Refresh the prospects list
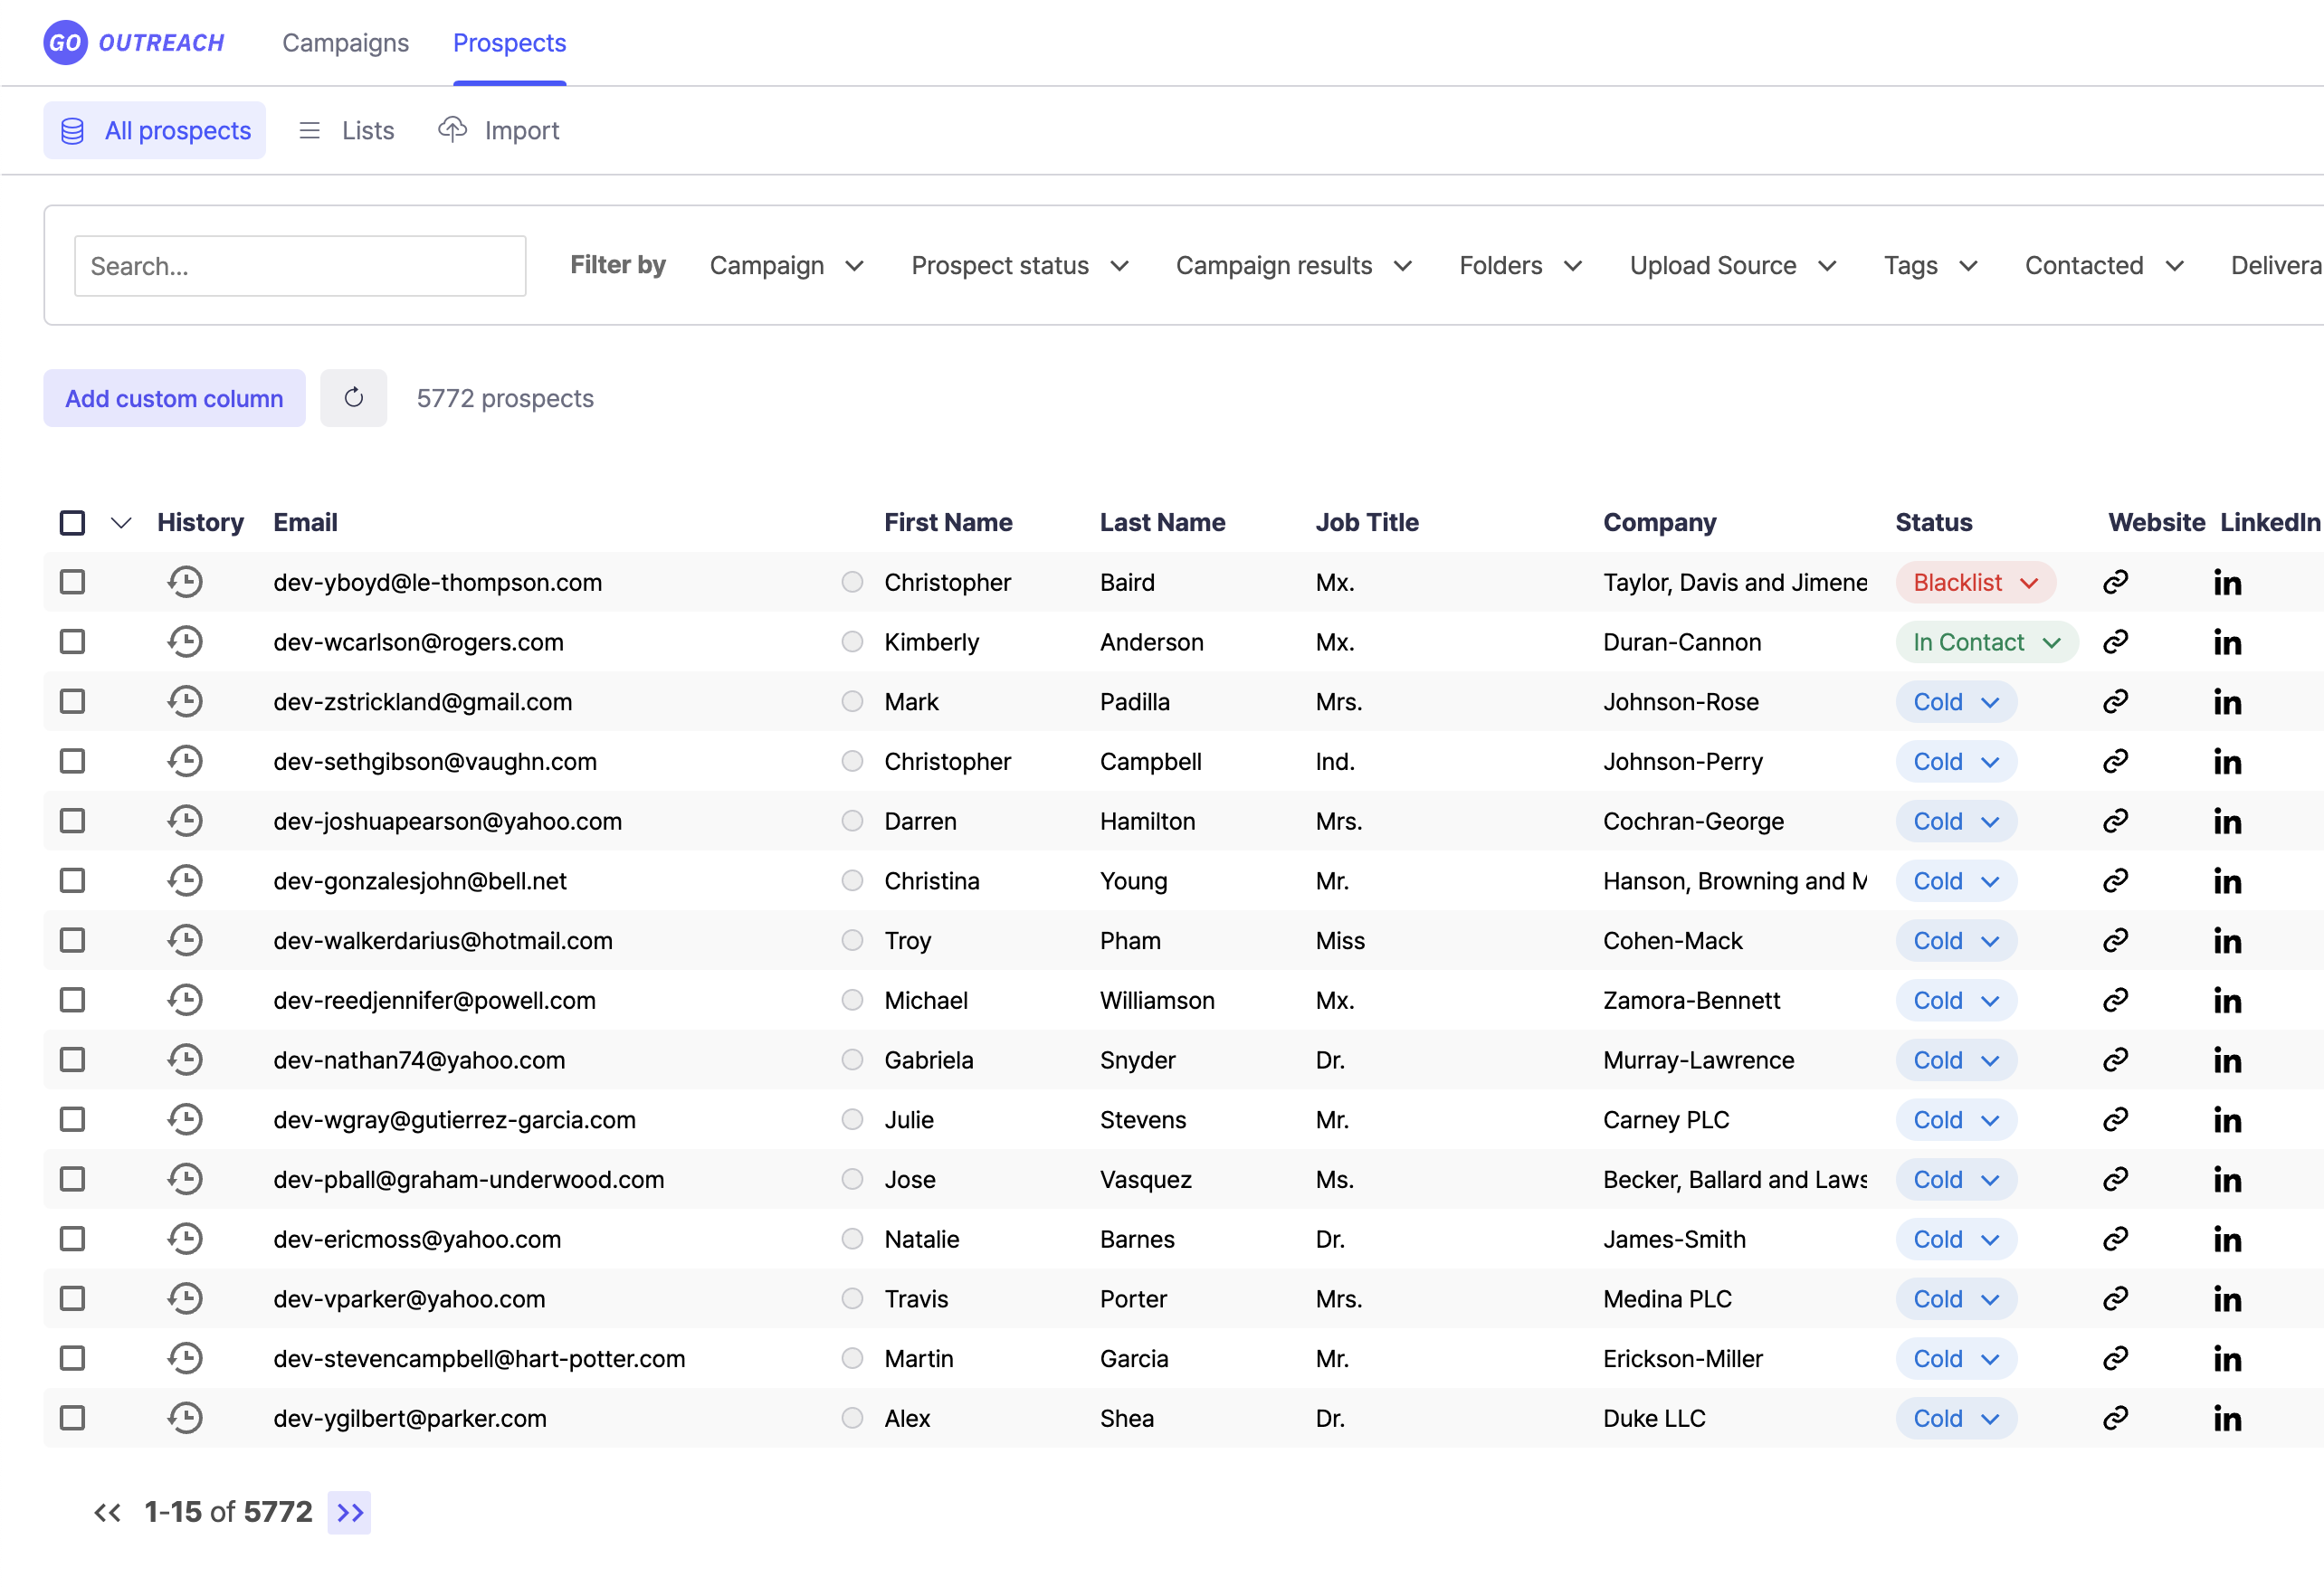The image size is (2324, 1587). click(x=353, y=398)
